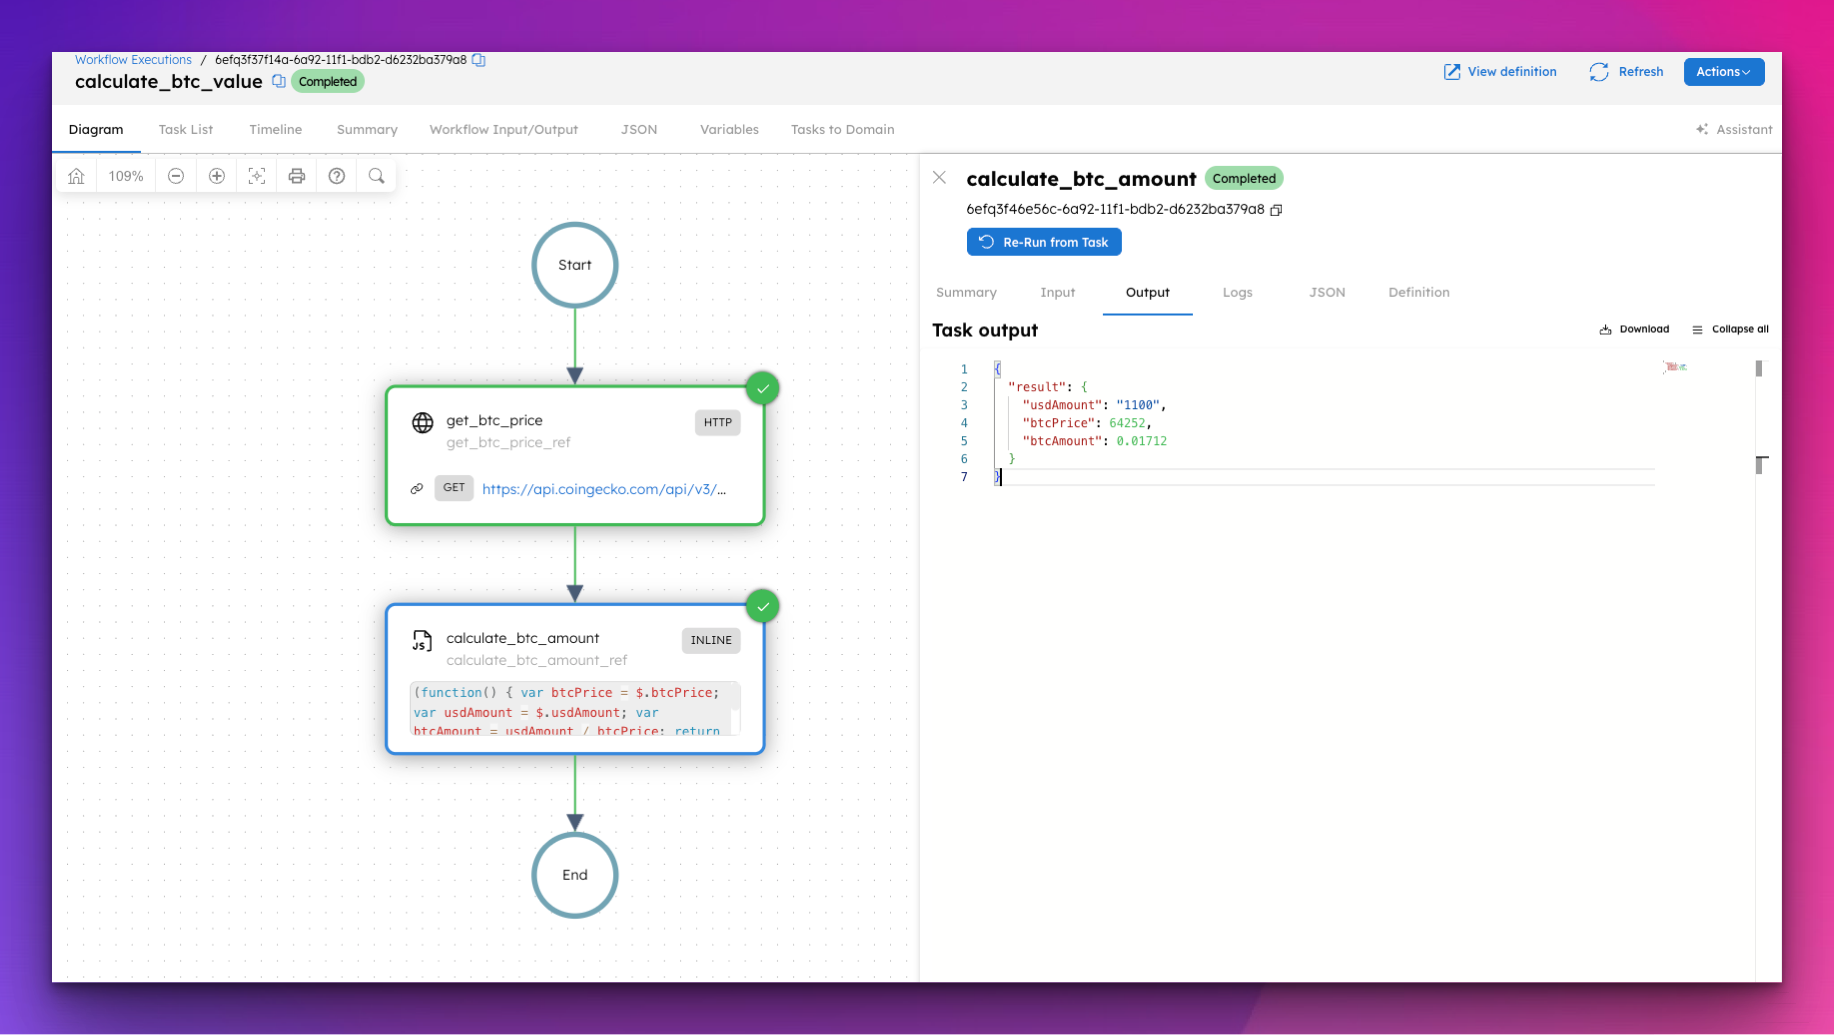Select the Diagram tab

(x=96, y=129)
